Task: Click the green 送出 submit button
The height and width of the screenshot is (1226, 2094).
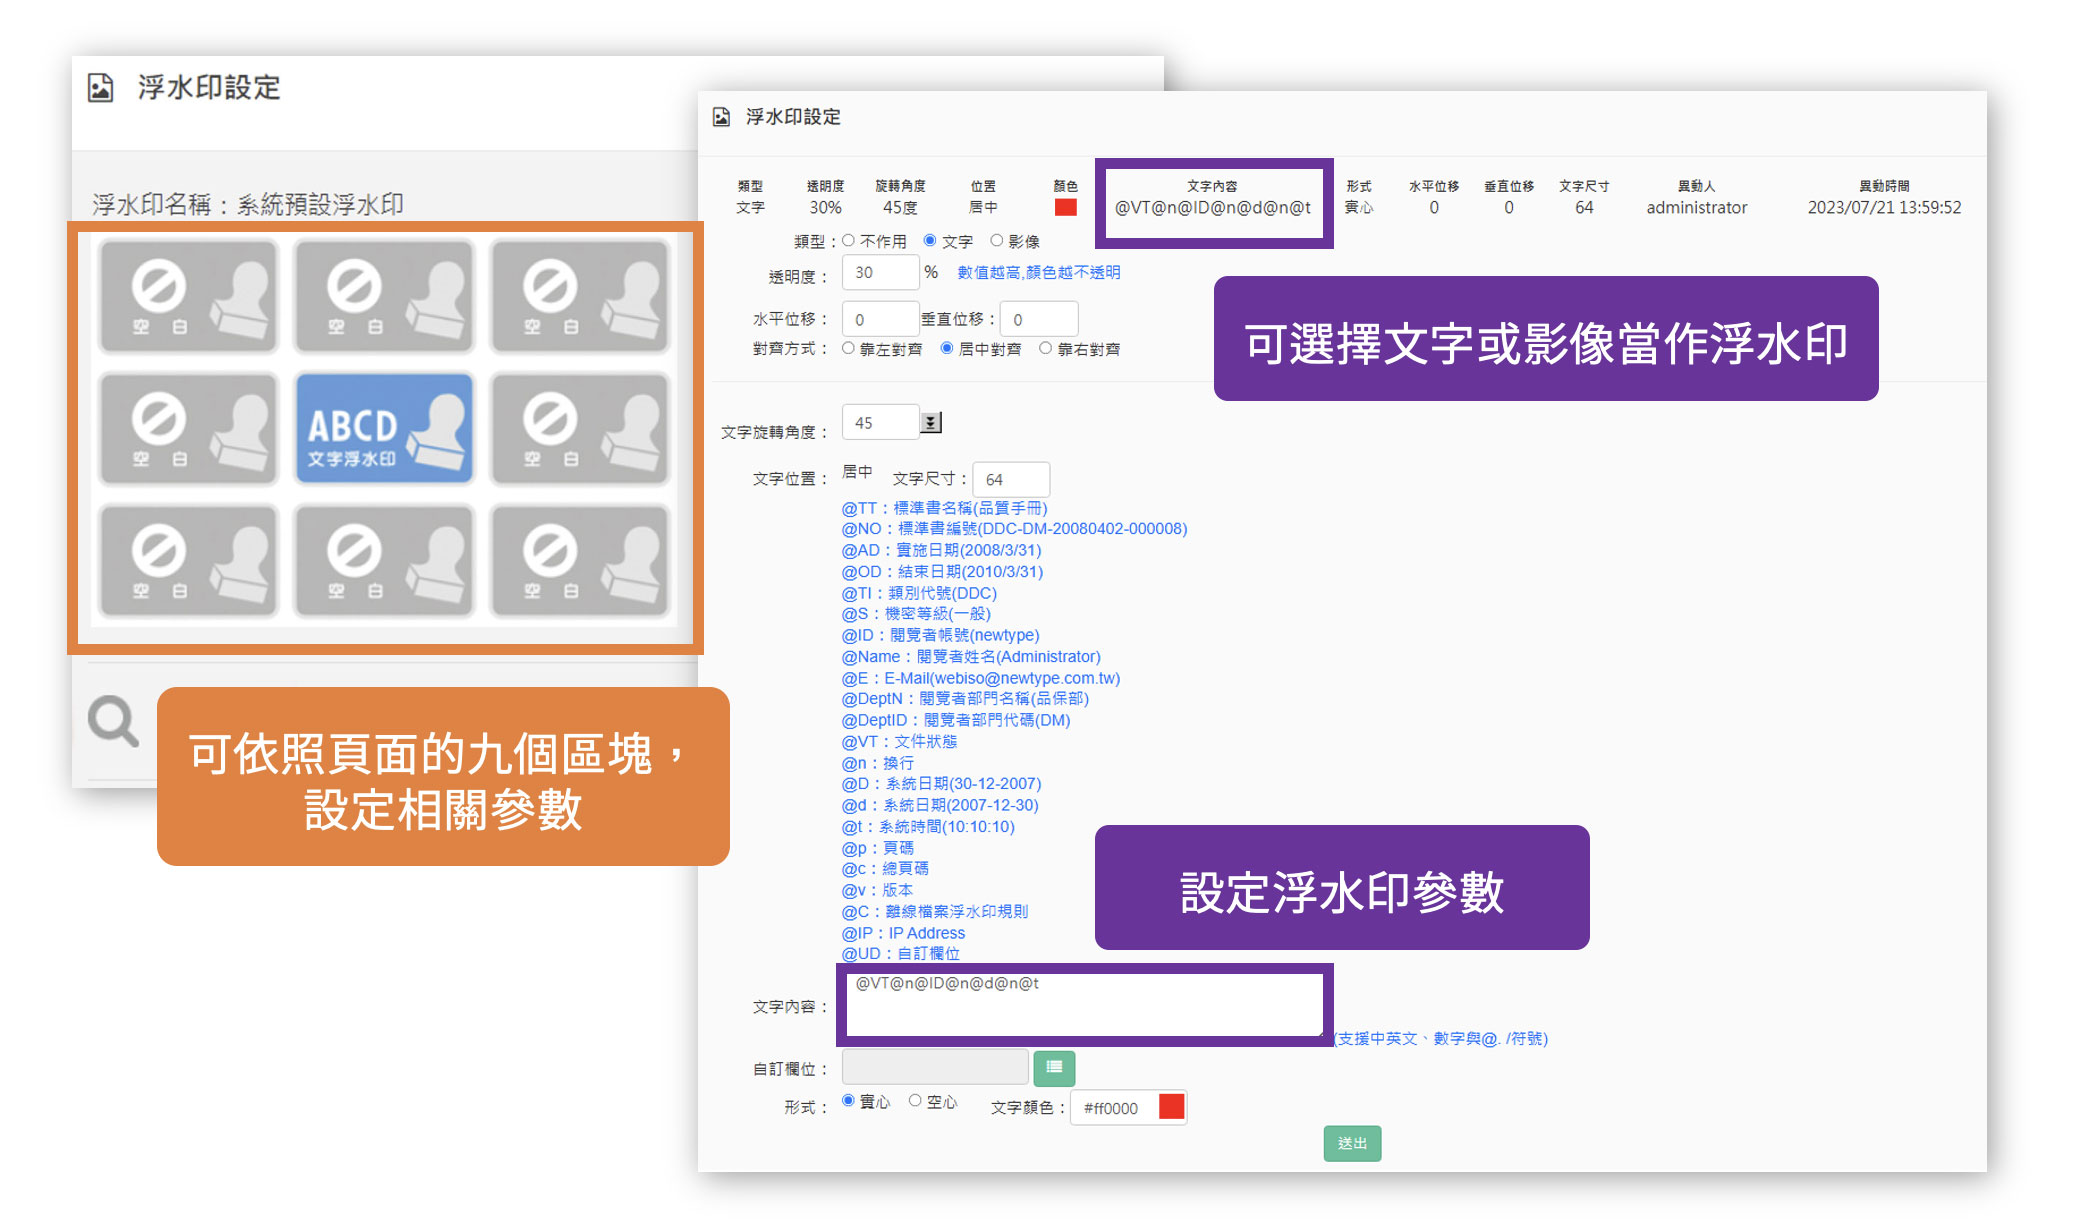Action: point(1352,1143)
